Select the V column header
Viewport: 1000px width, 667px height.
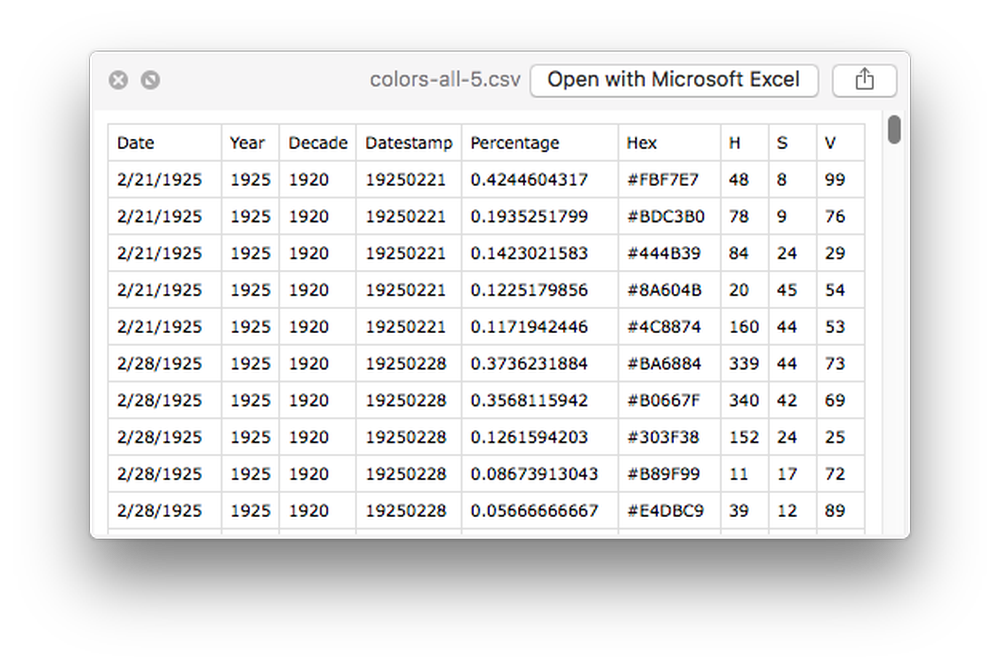841,143
